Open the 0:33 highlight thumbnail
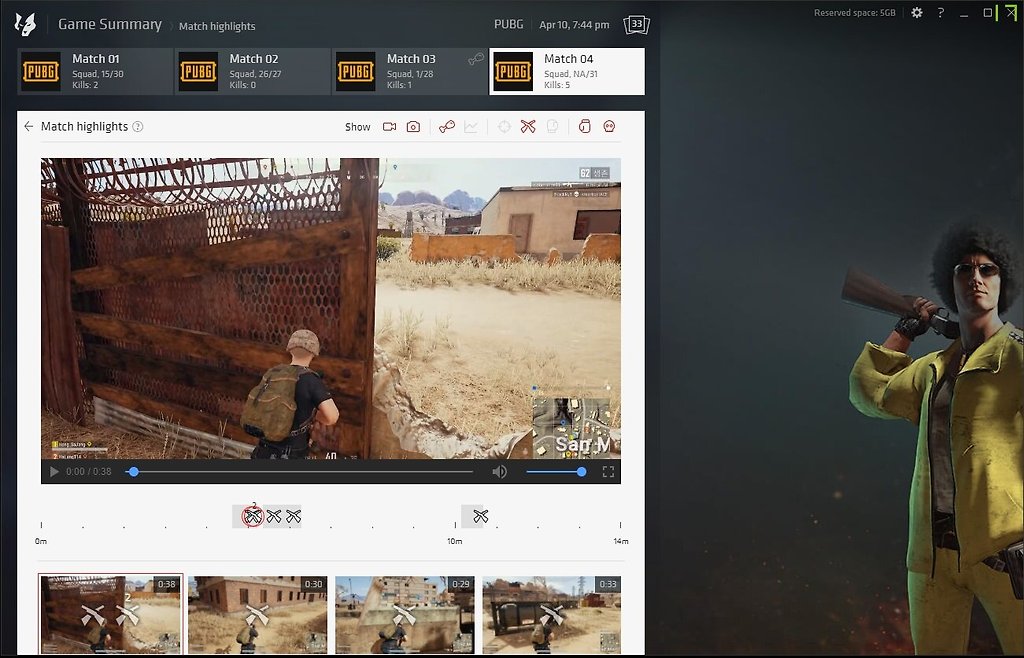Screen dimensions: 1024x658 [x=552, y=614]
